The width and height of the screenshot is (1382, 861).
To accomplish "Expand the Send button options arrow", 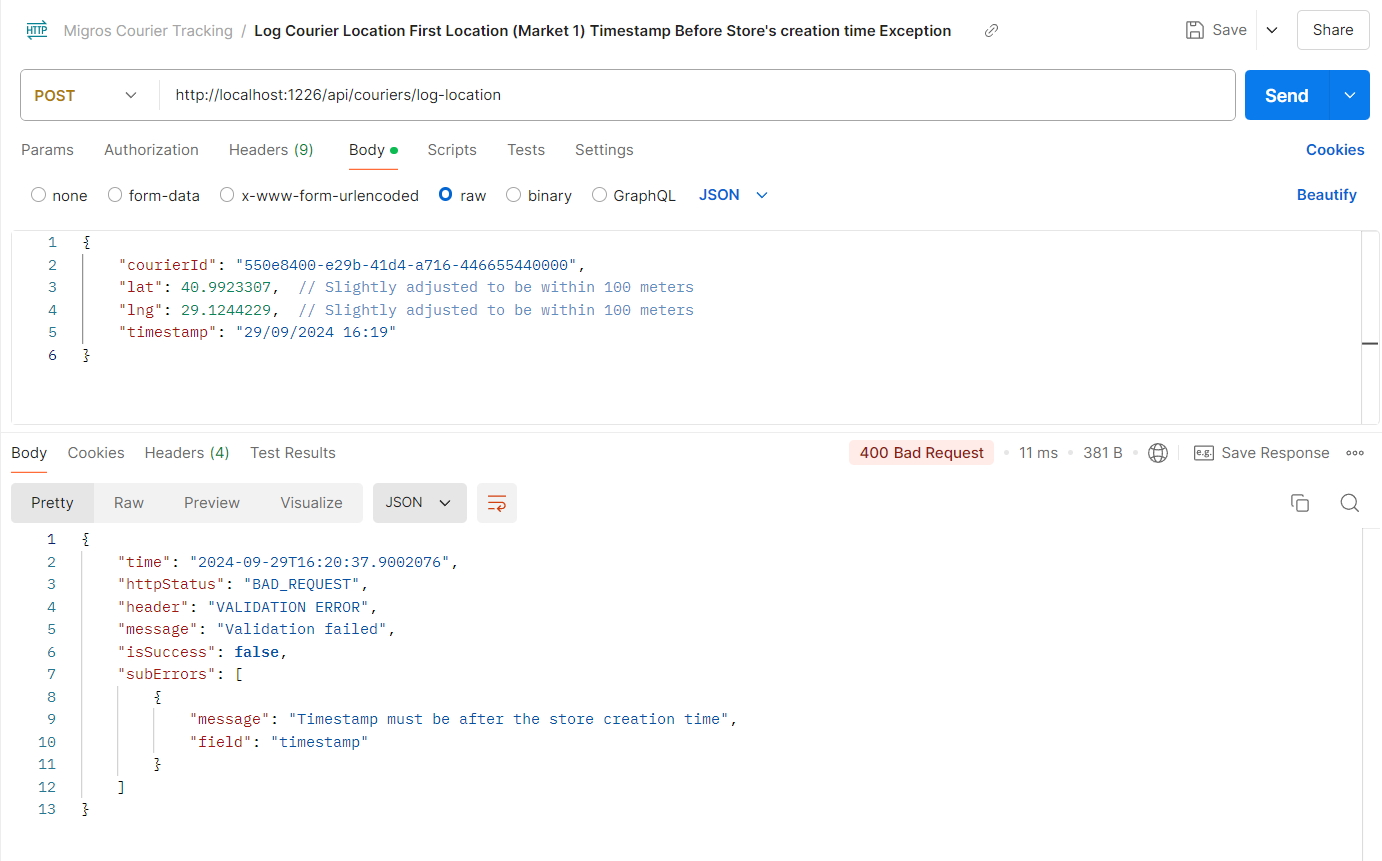I will click(x=1350, y=95).
